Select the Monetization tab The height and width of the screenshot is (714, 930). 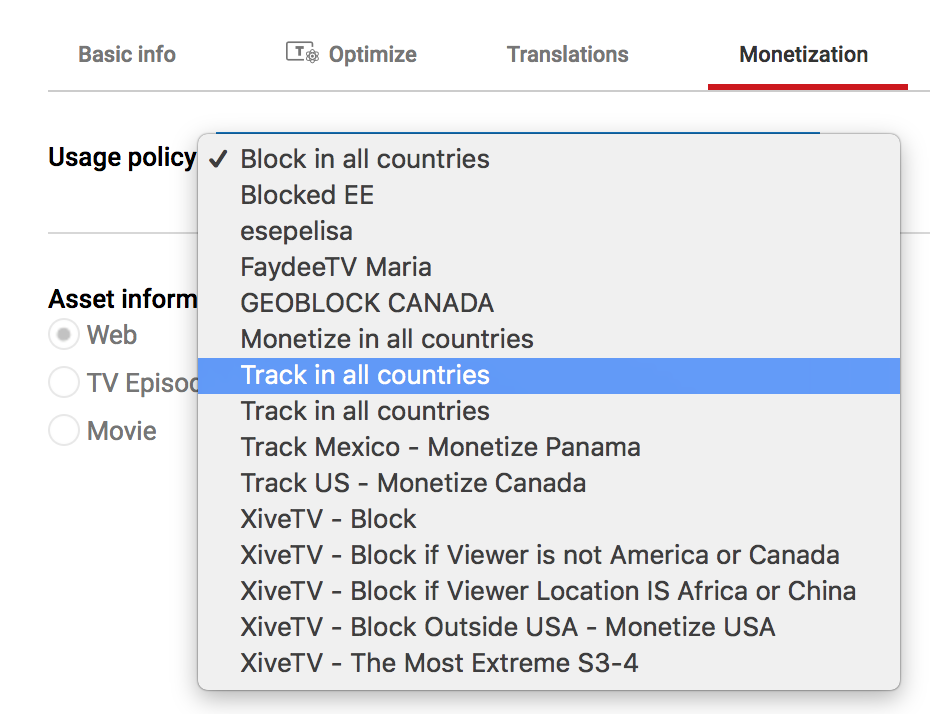coord(803,55)
